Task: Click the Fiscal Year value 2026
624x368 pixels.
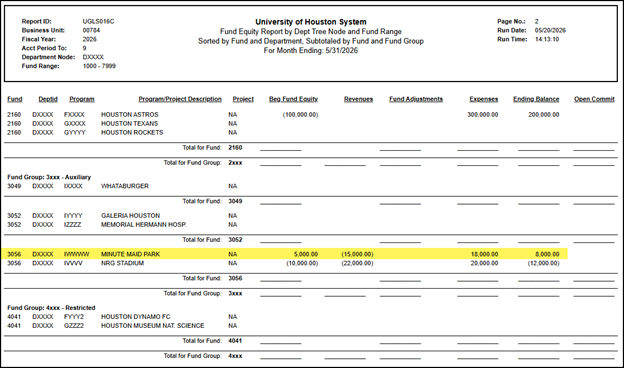Action: (x=90, y=39)
